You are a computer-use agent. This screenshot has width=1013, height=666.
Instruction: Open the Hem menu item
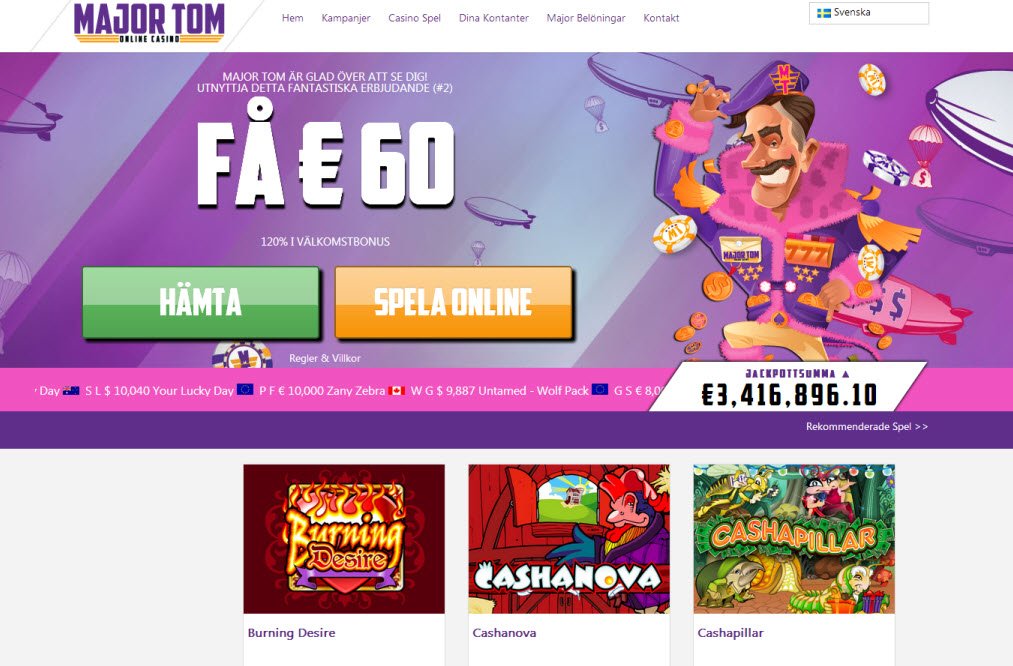pyautogui.click(x=293, y=18)
